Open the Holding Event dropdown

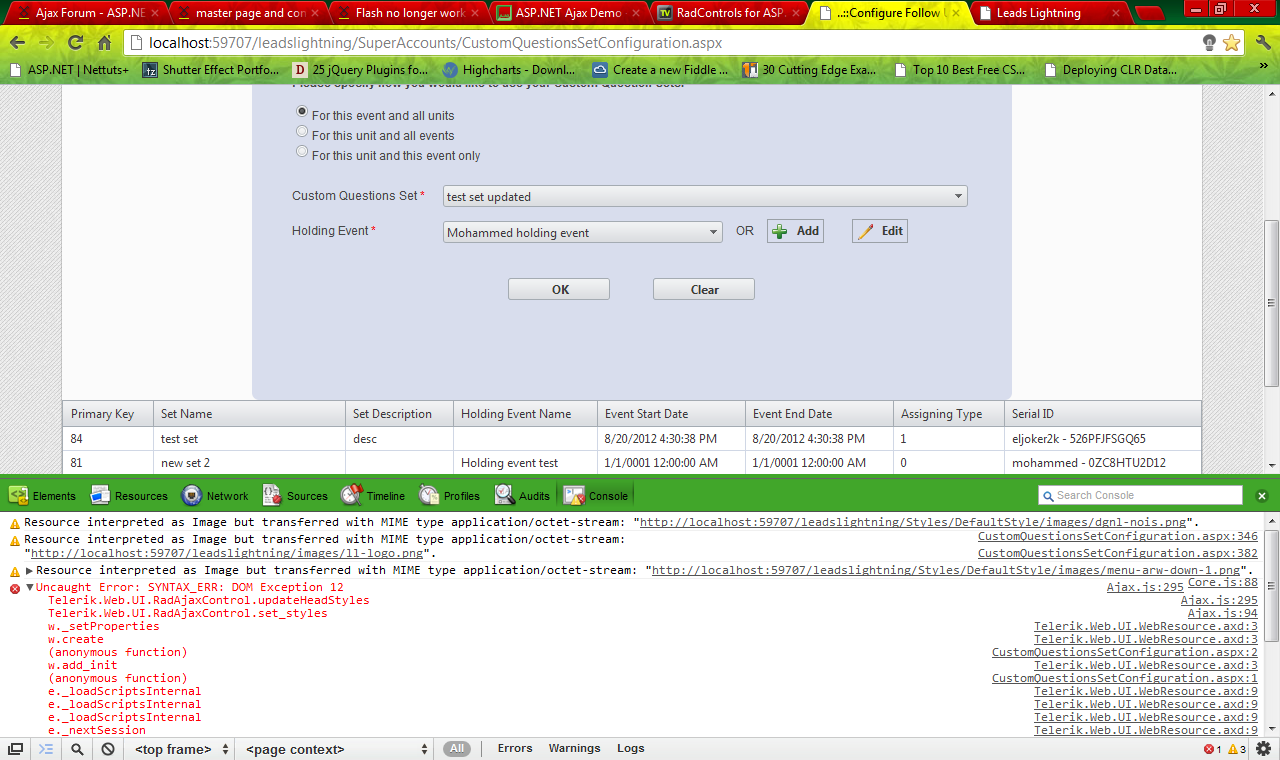pos(582,232)
